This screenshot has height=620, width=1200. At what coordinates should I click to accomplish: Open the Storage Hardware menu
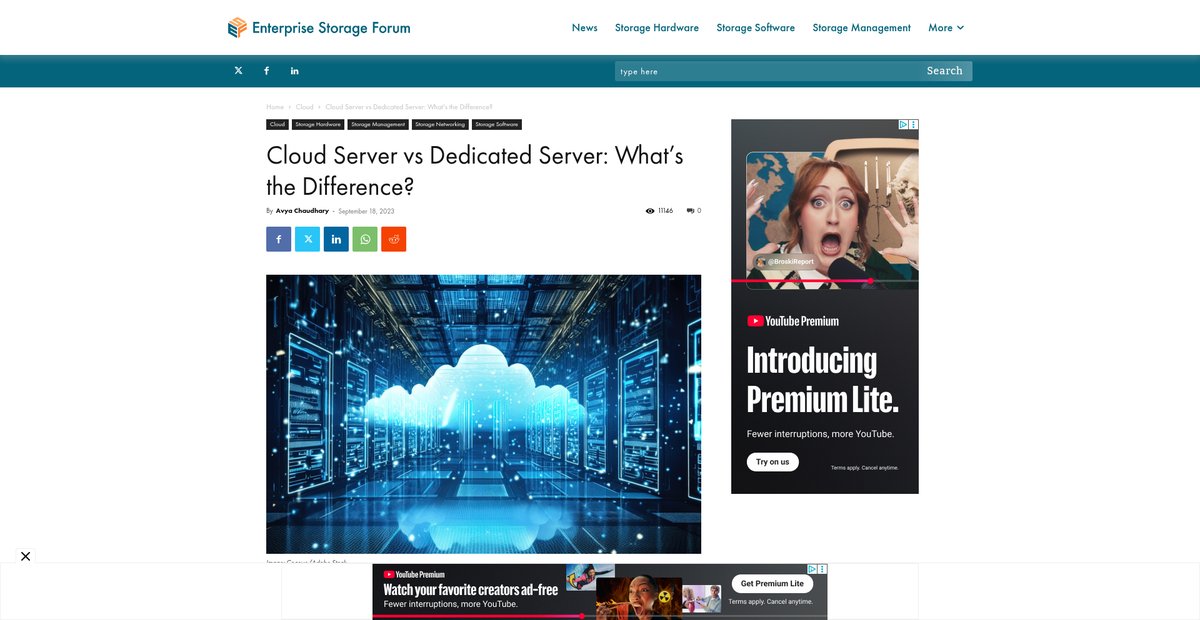(657, 28)
